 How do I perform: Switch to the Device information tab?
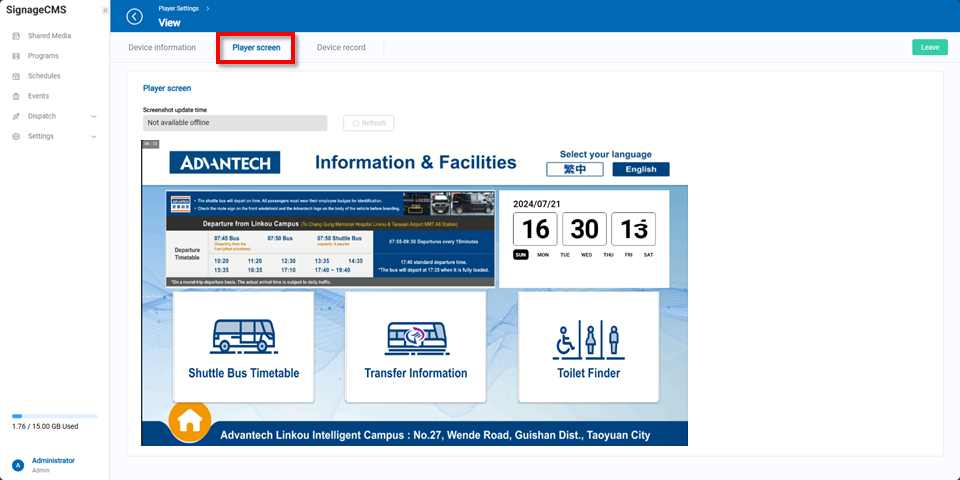(162, 47)
